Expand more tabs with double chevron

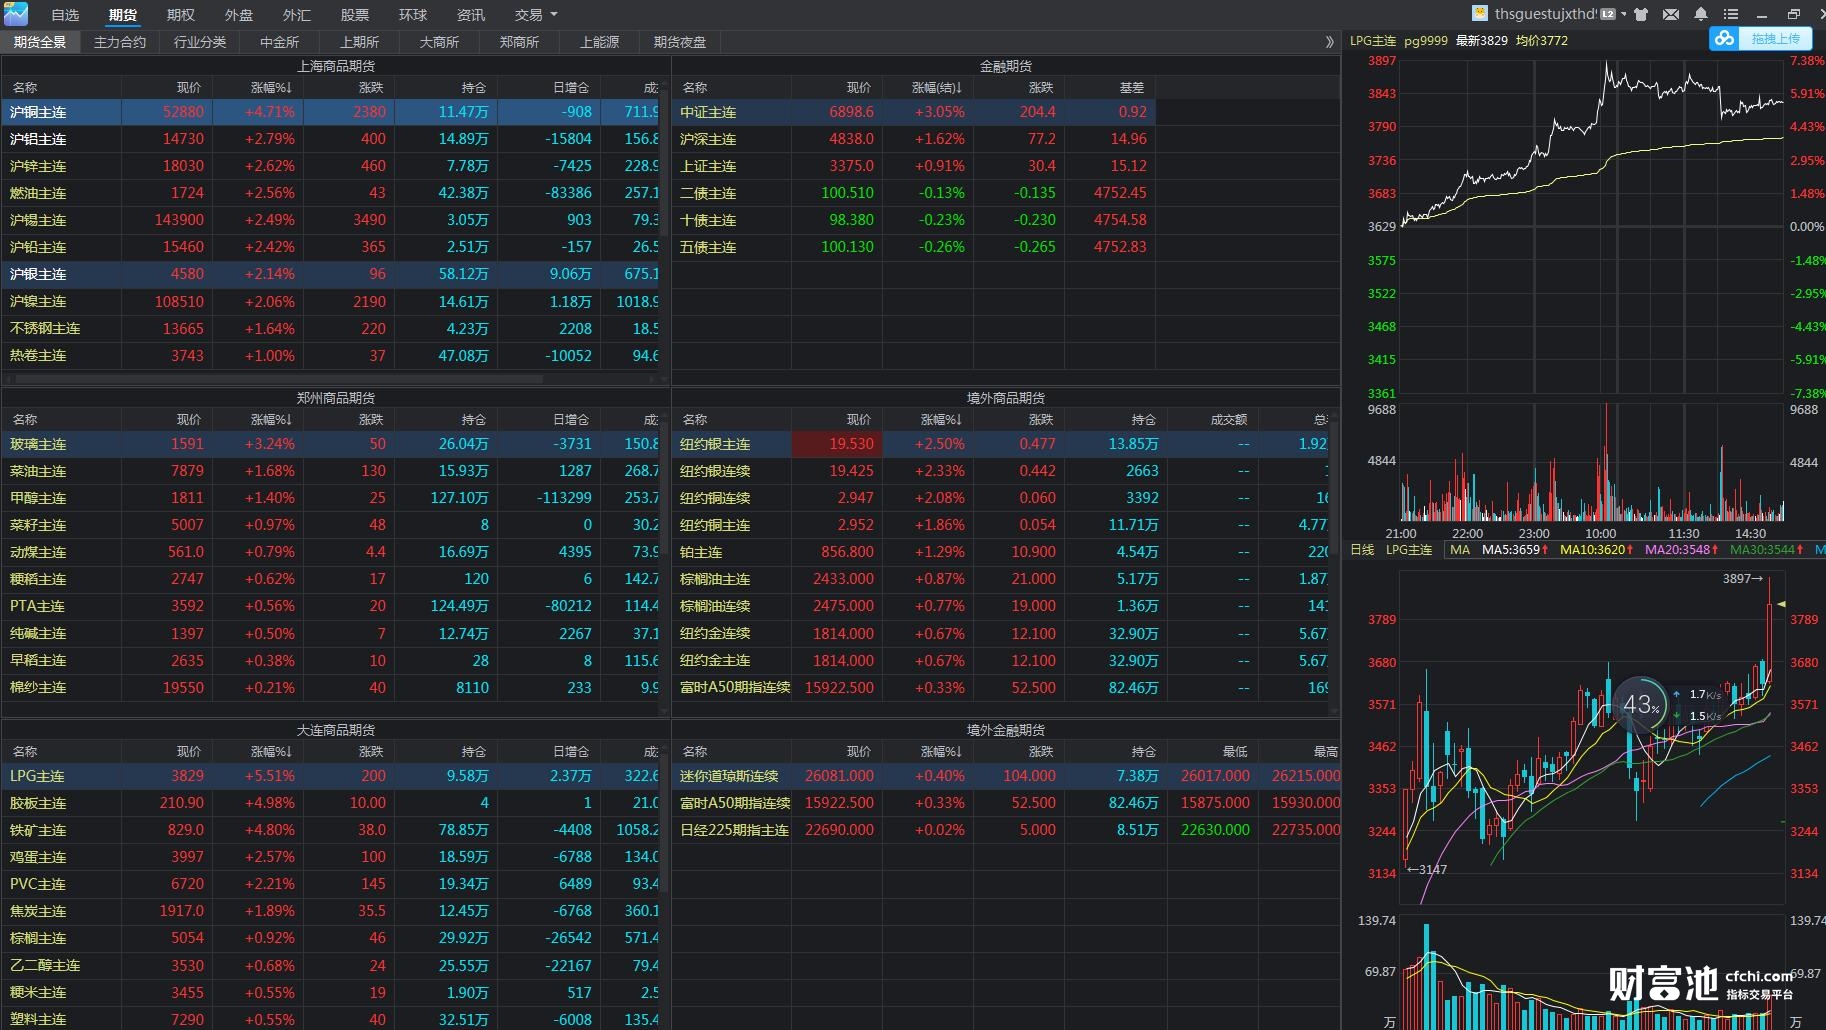(1329, 42)
